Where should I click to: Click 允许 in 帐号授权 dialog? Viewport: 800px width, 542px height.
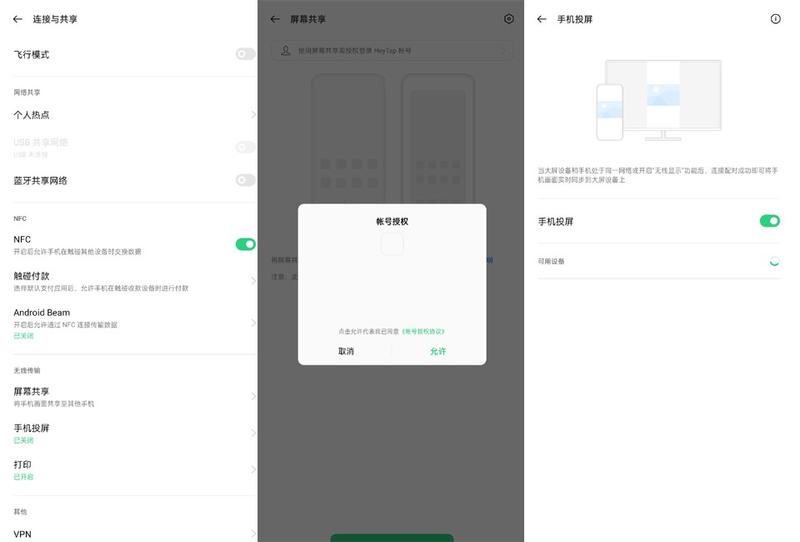438,351
